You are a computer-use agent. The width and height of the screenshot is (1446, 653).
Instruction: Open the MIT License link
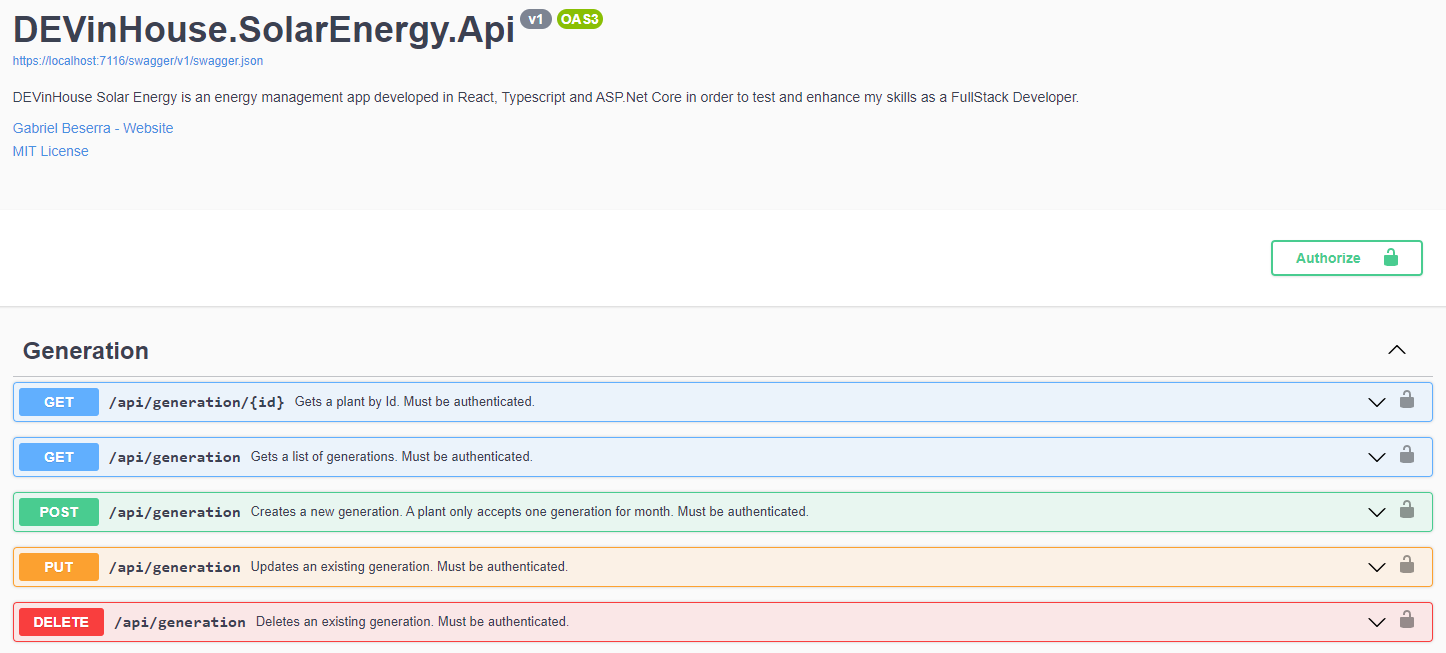(x=50, y=150)
